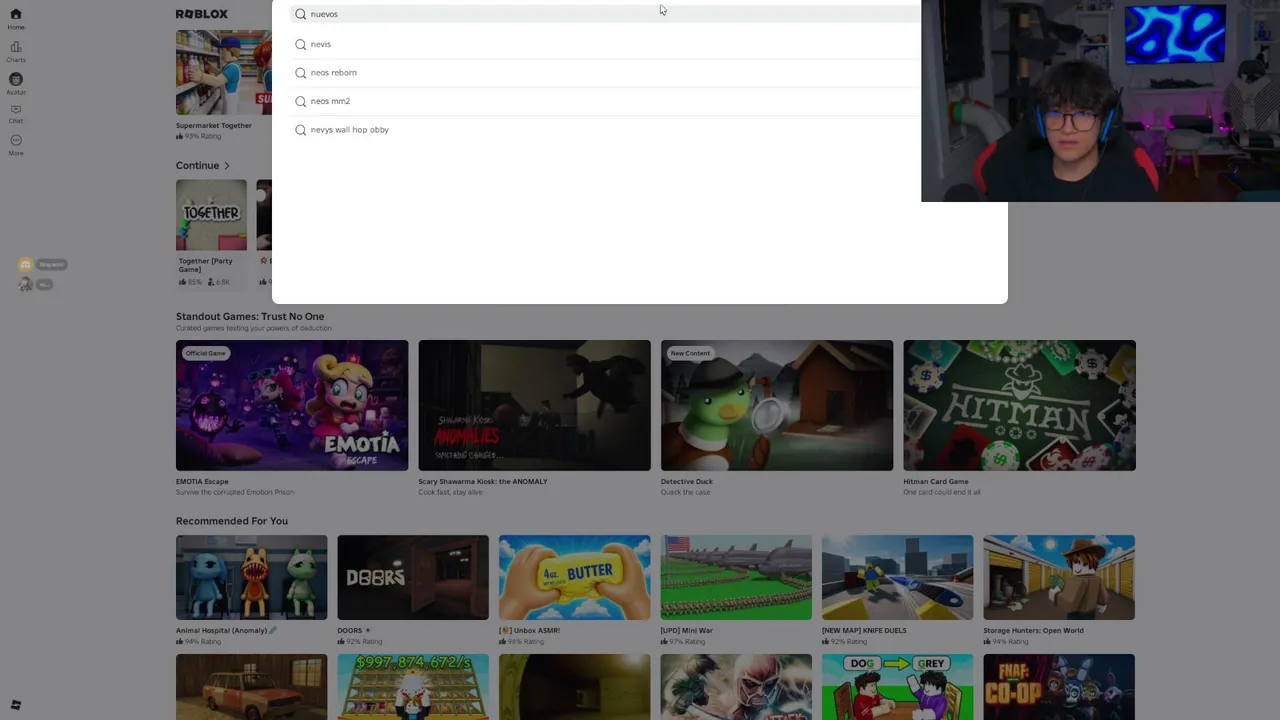Select the 'nevis' search suggestion

click(605, 44)
